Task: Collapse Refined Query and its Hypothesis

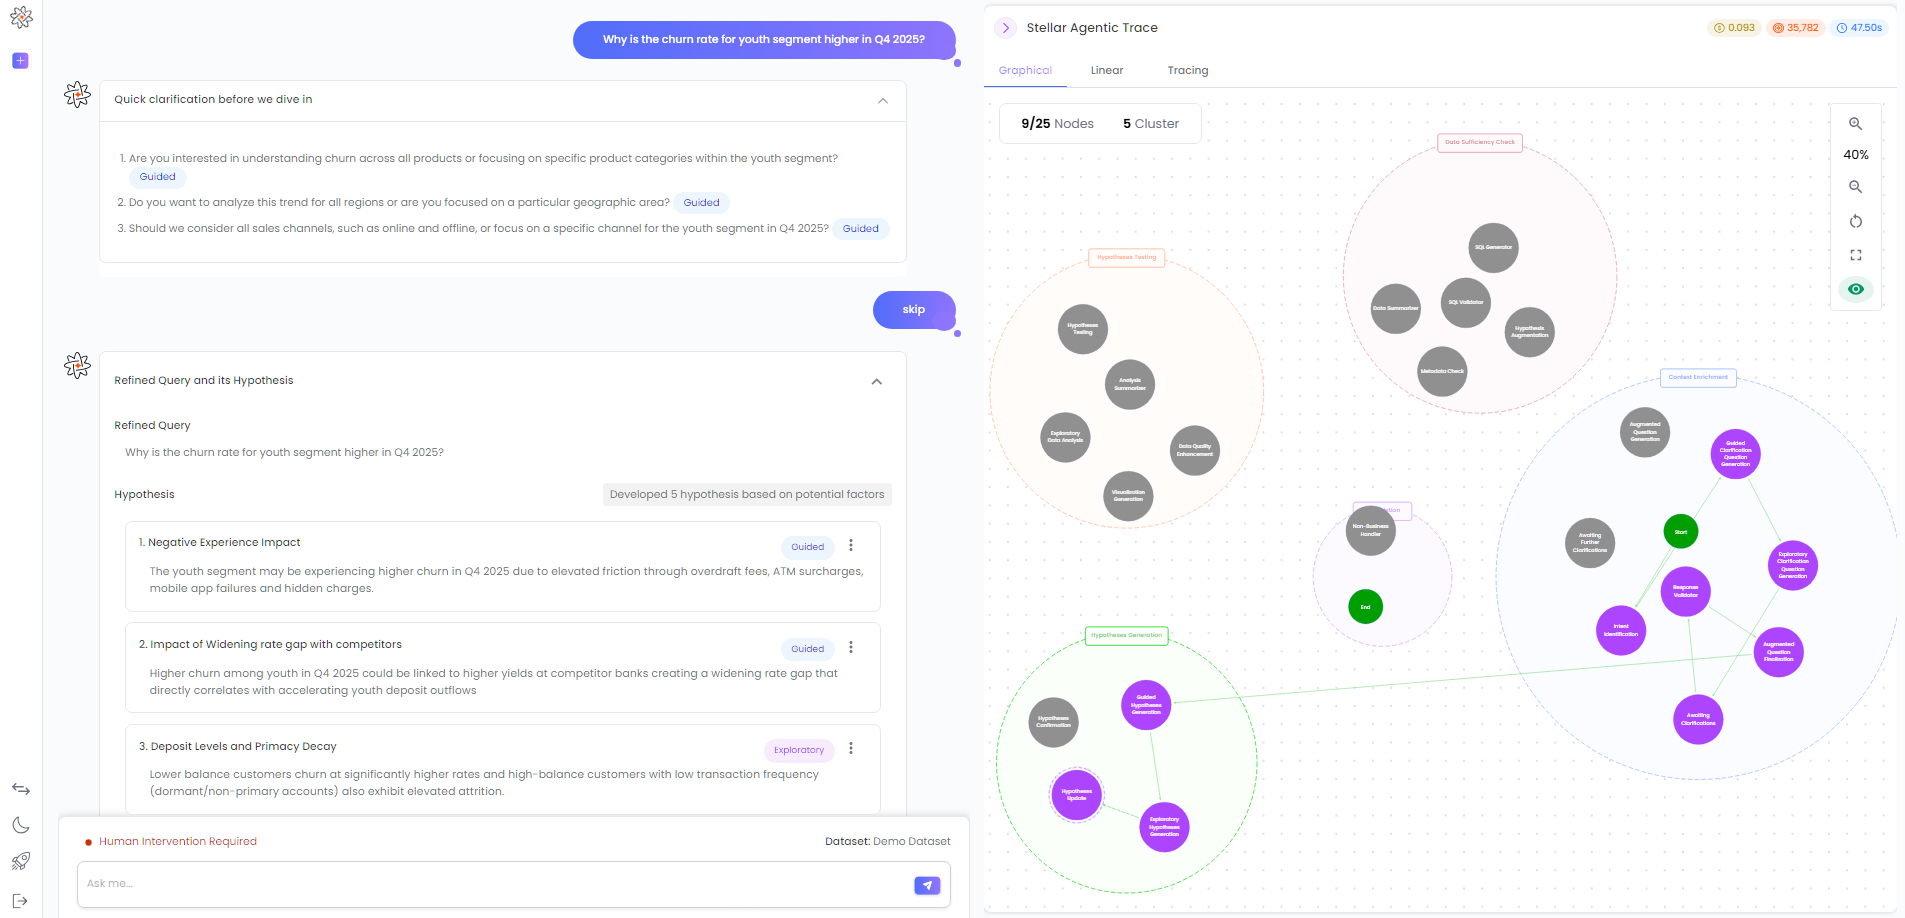Action: coord(877,381)
